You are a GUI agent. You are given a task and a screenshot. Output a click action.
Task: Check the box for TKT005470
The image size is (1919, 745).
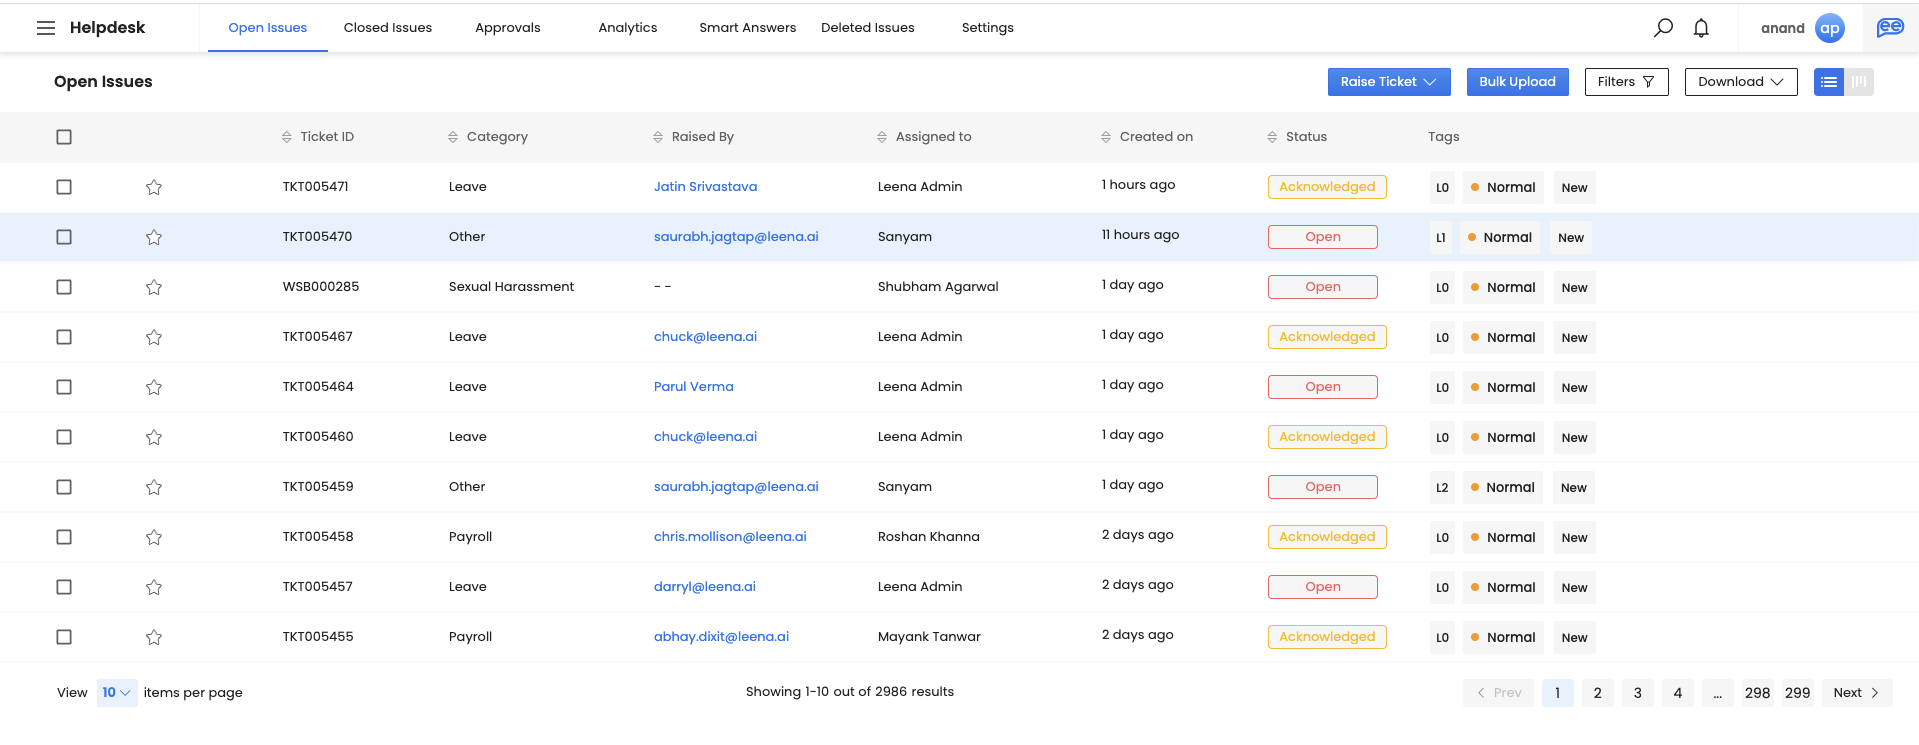[64, 237]
